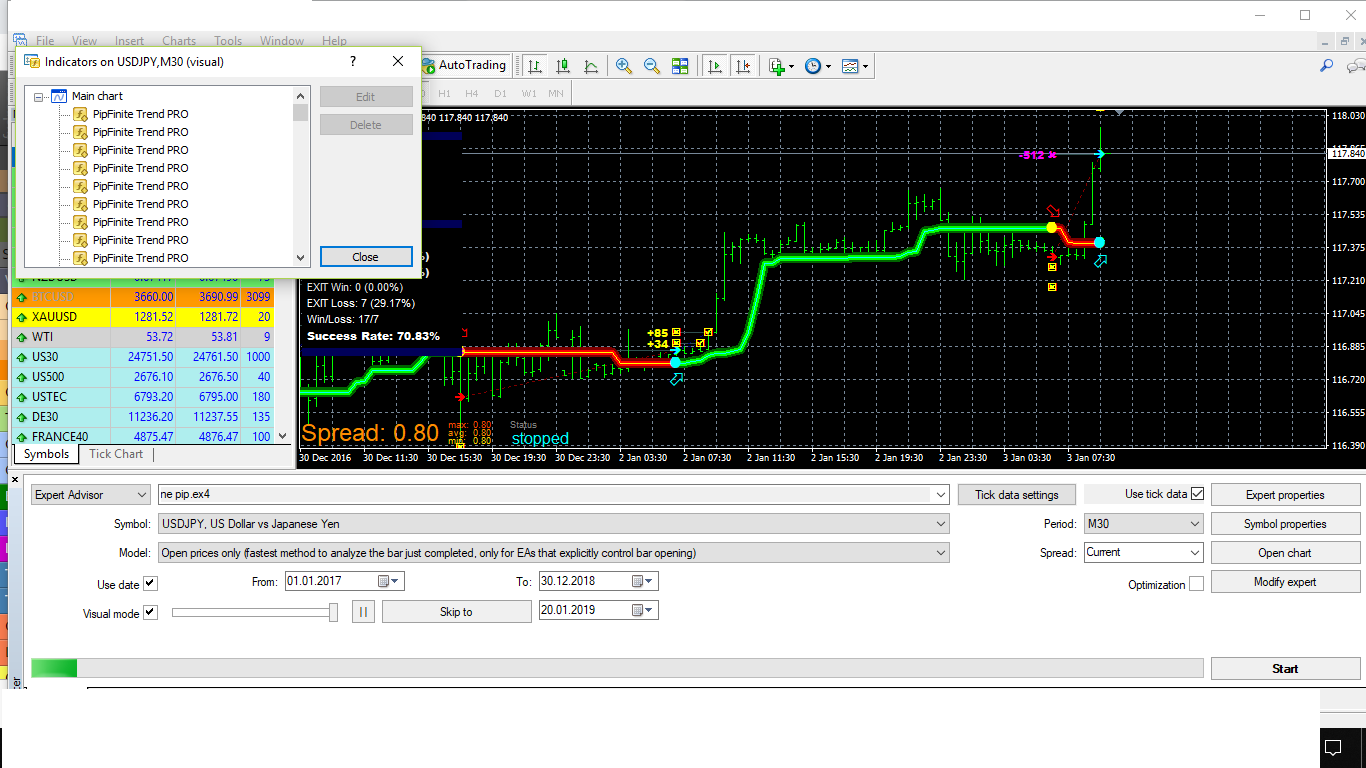
Task: Open the Insert menu
Action: (129, 41)
